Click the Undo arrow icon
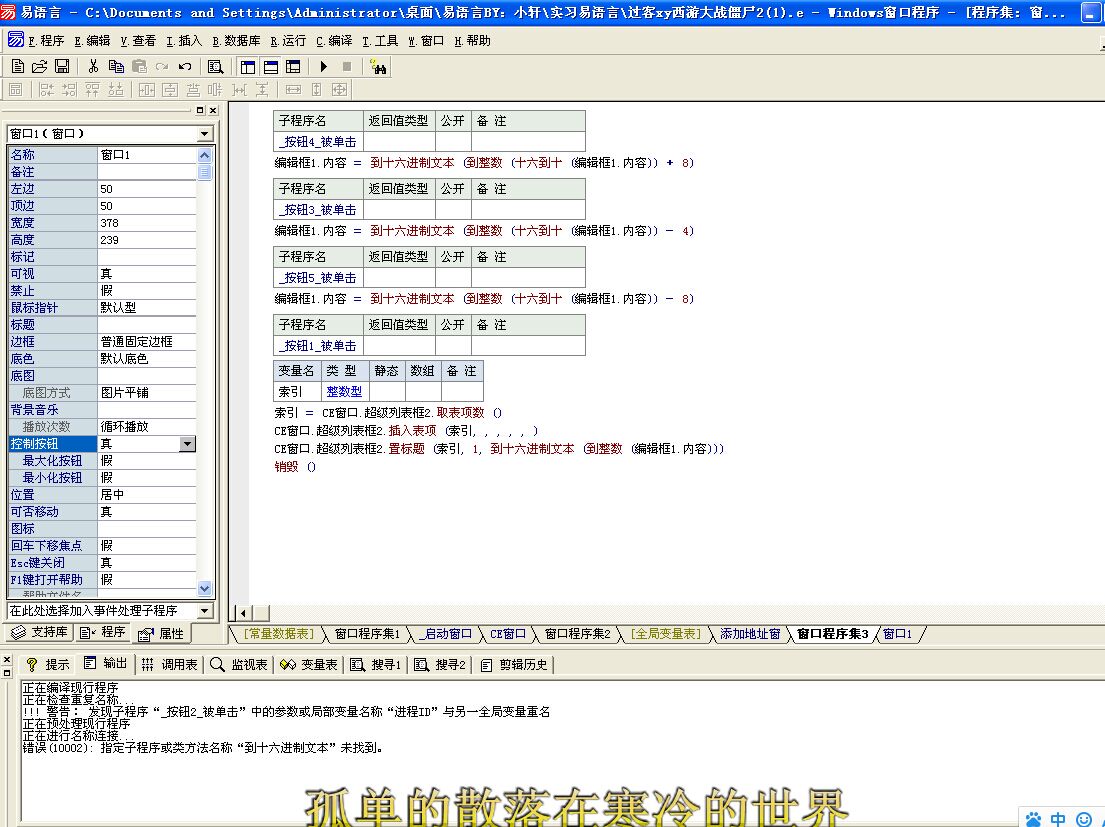 (185, 67)
